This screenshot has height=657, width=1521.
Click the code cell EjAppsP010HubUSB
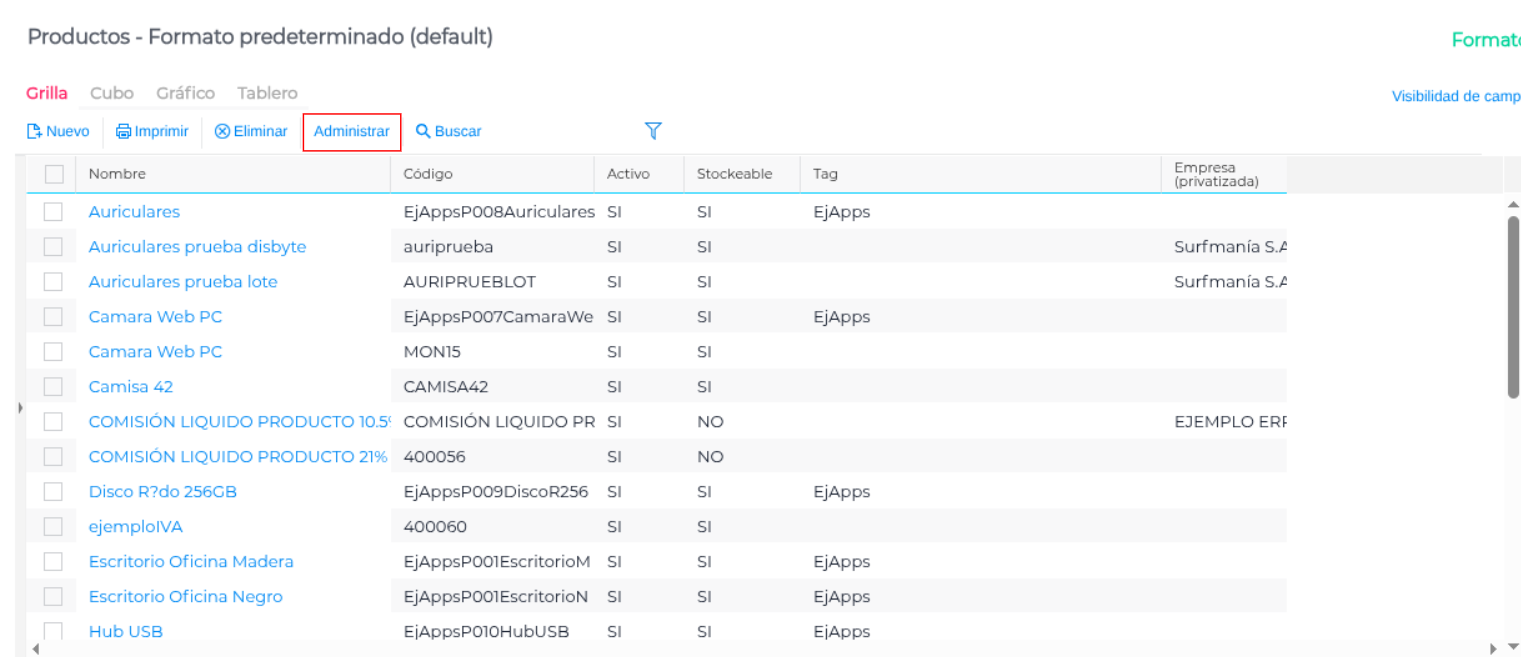click(488, 632)
